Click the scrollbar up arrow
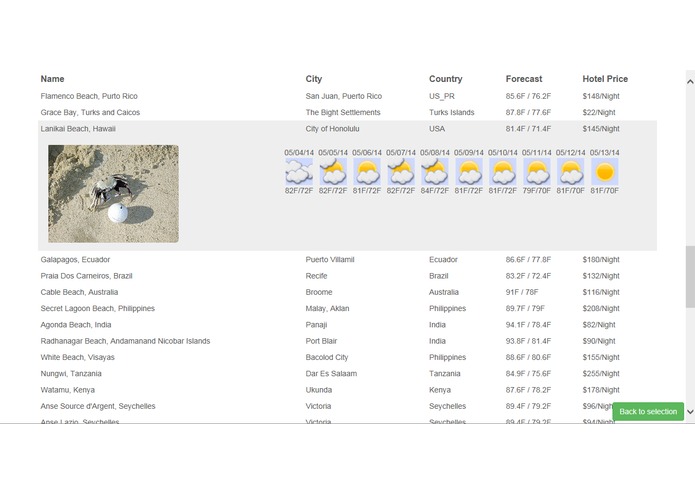695x494 pixels. (690, 82)
